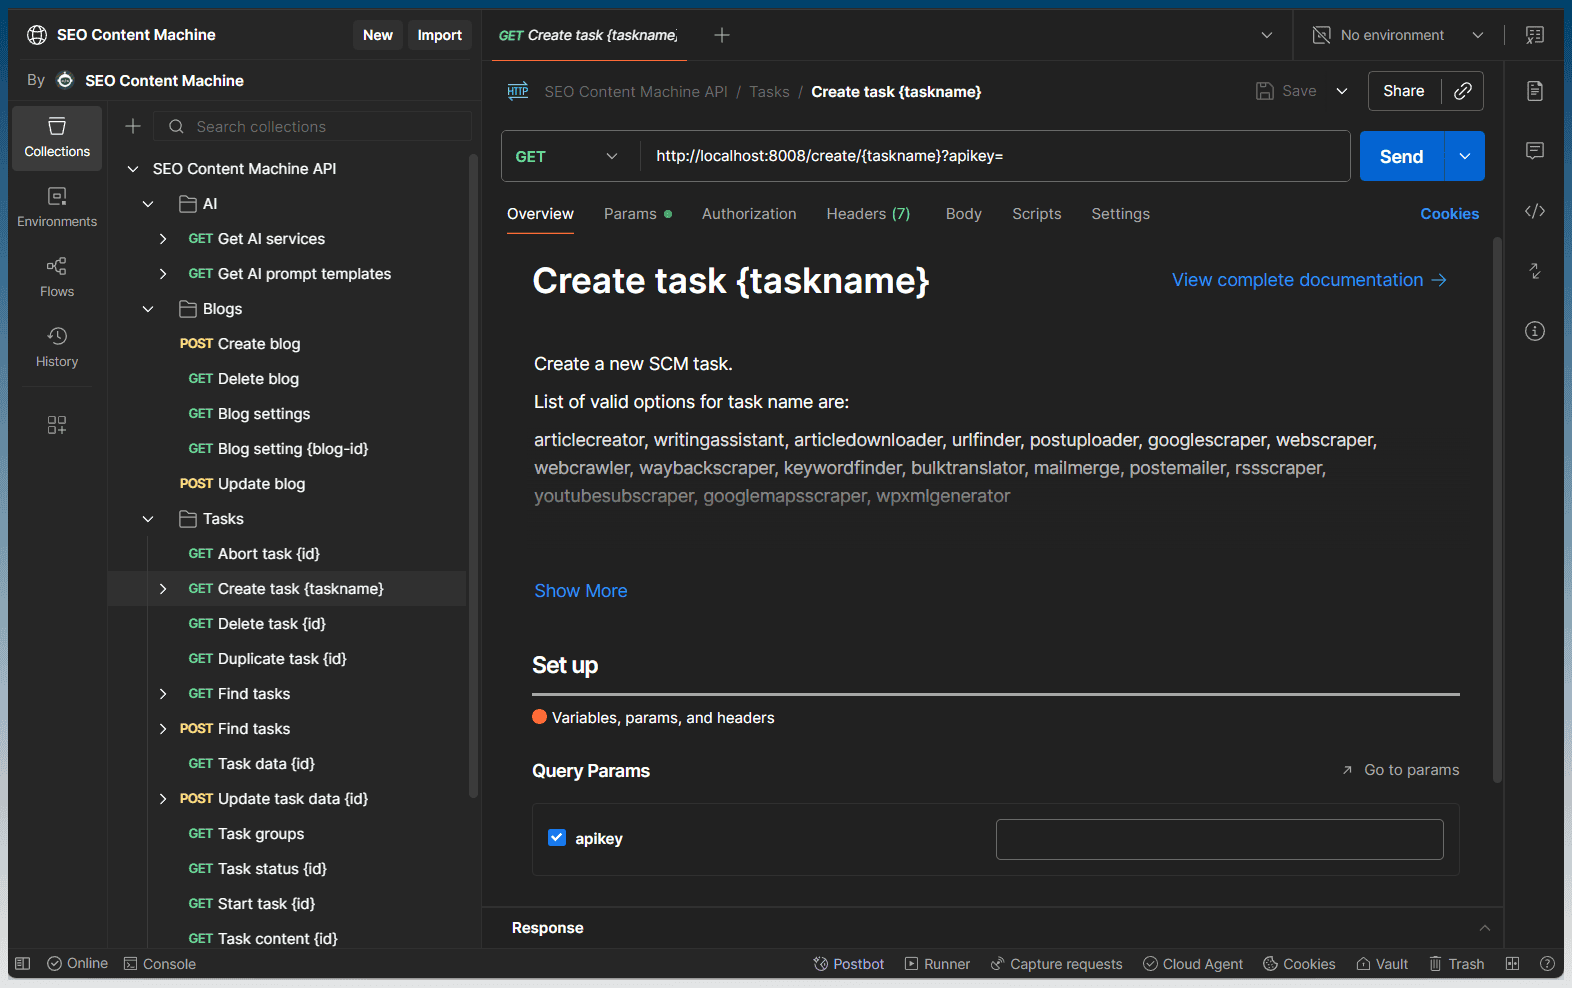Click Go to params link

(x=1400, y=770)
